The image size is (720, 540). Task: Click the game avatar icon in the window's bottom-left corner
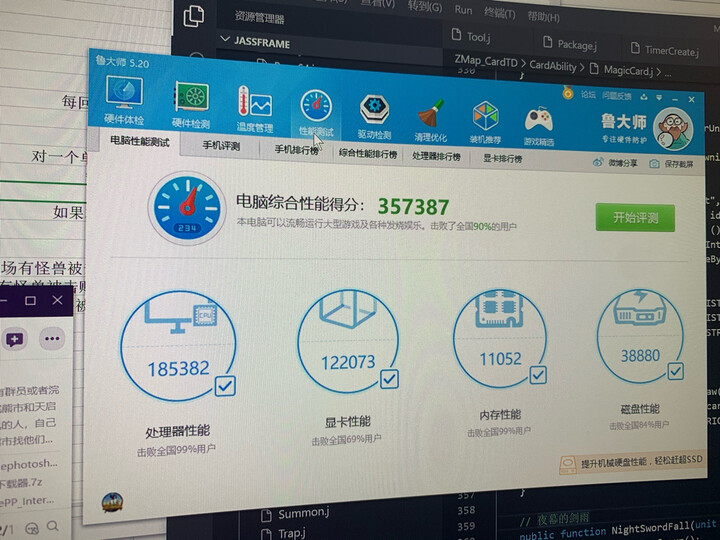pos(112,502)
